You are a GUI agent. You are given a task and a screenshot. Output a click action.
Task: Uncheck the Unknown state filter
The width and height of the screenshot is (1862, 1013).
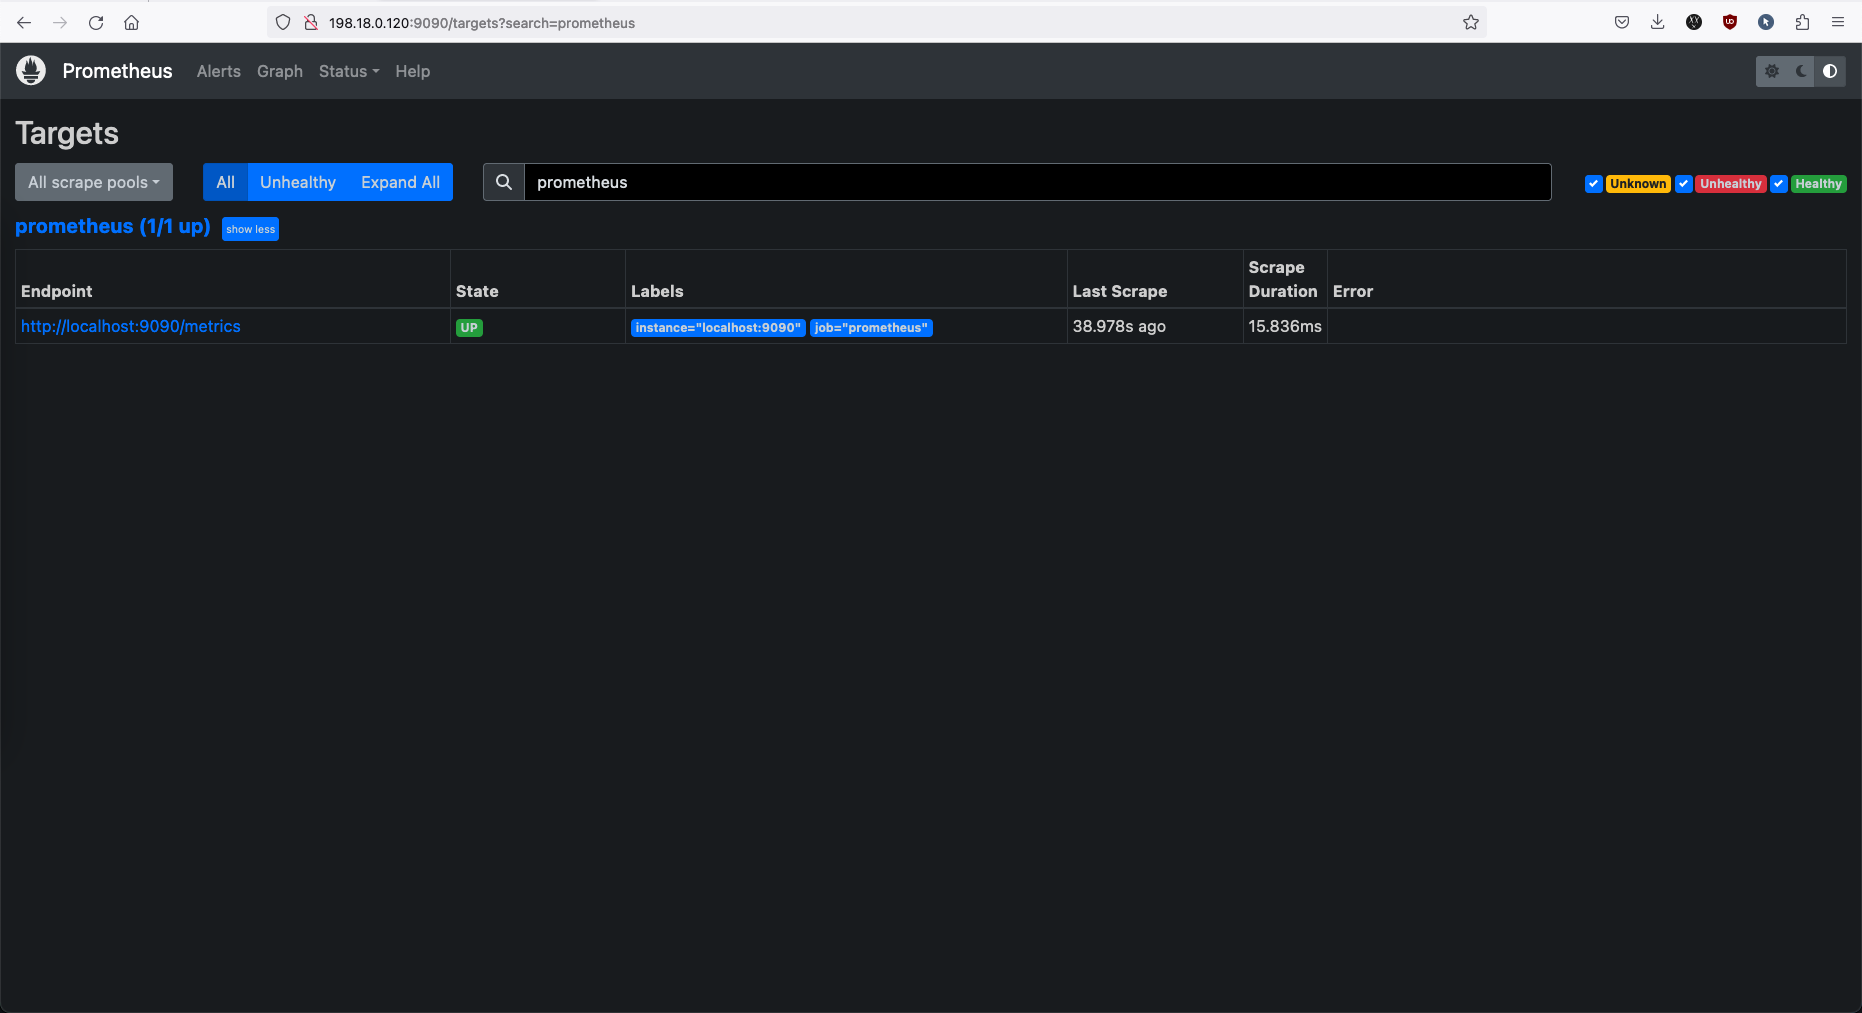click(1594, 184)
